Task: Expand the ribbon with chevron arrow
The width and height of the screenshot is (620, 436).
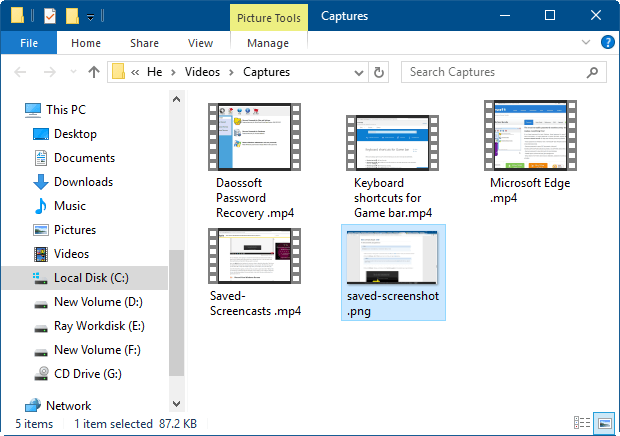Action: (587, 44)
